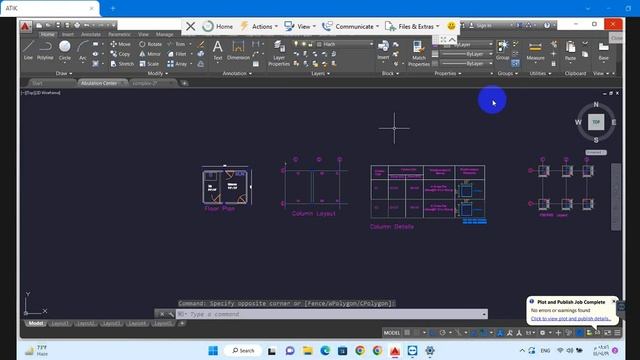Expand the Layers panel
This screenshot has height=360, width=640.
tap(320, 73)
